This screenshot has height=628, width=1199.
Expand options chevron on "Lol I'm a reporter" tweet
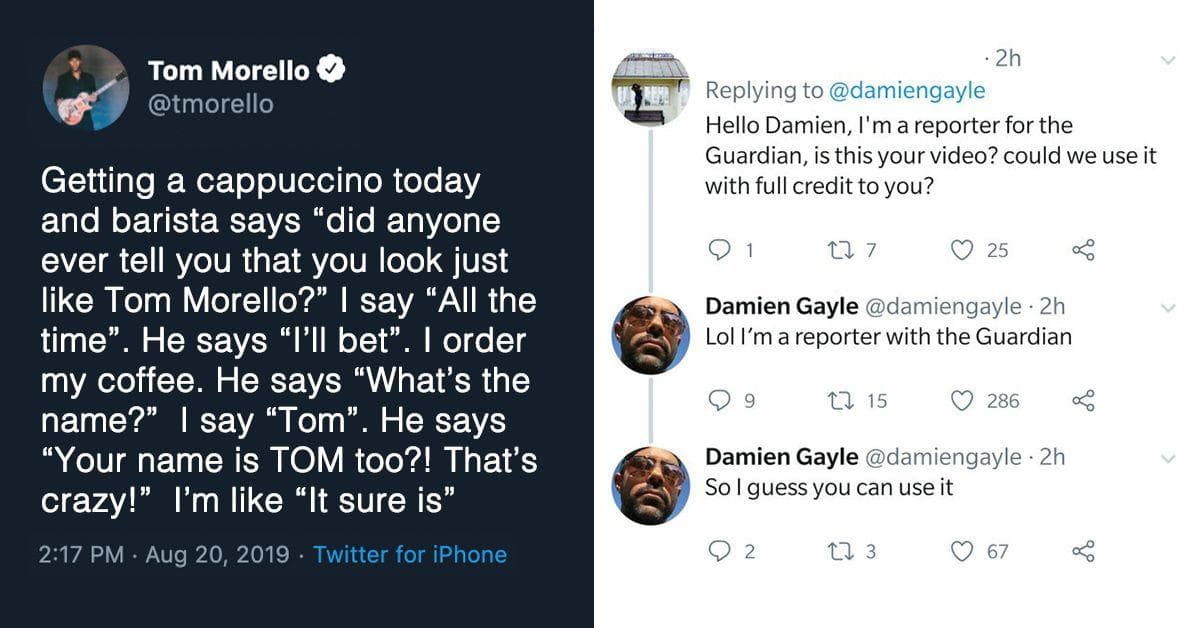click(1167, 308)
